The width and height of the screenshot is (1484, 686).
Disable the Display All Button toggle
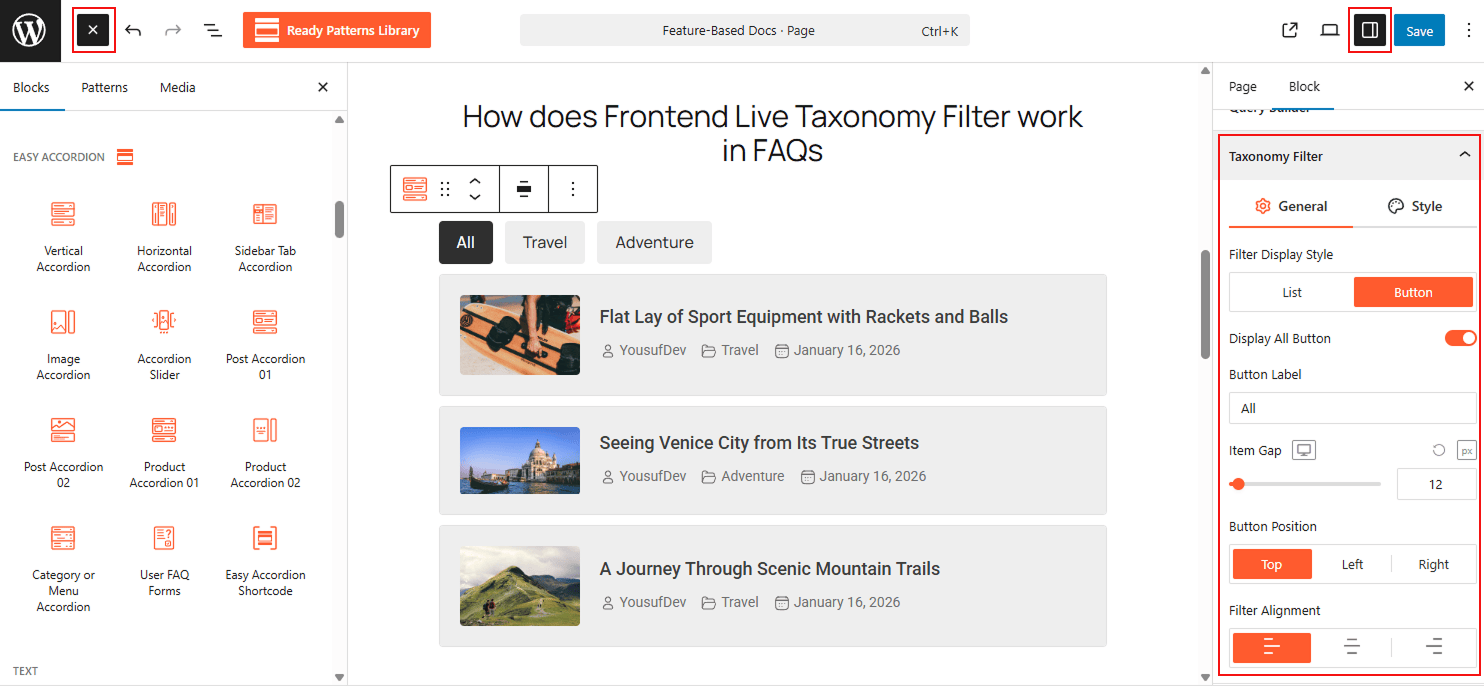pos(1460,338)
